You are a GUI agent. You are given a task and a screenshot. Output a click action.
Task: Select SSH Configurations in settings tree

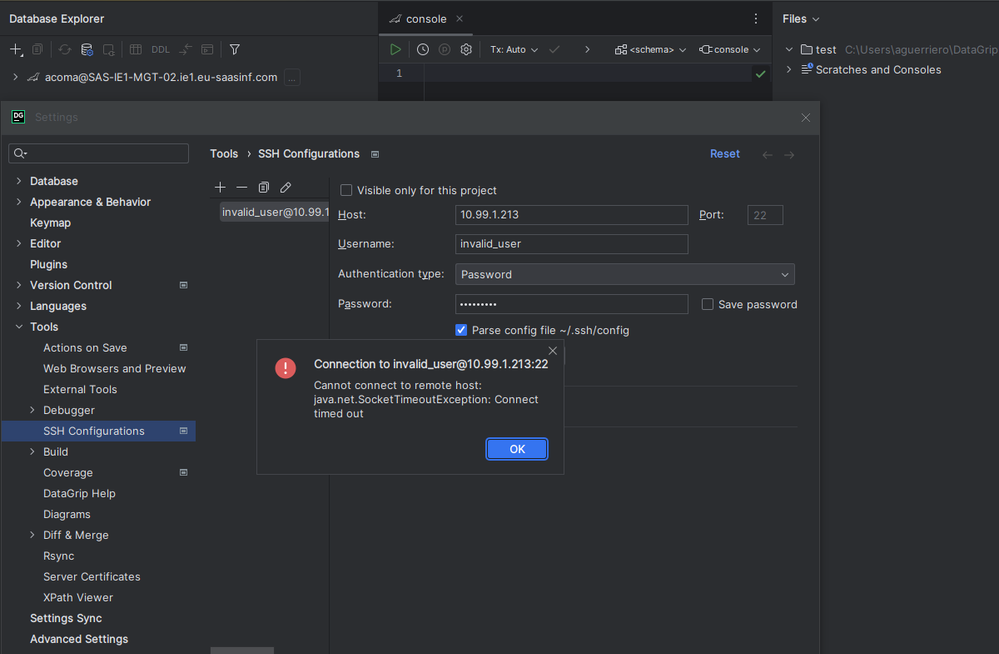tap(94, 431)
